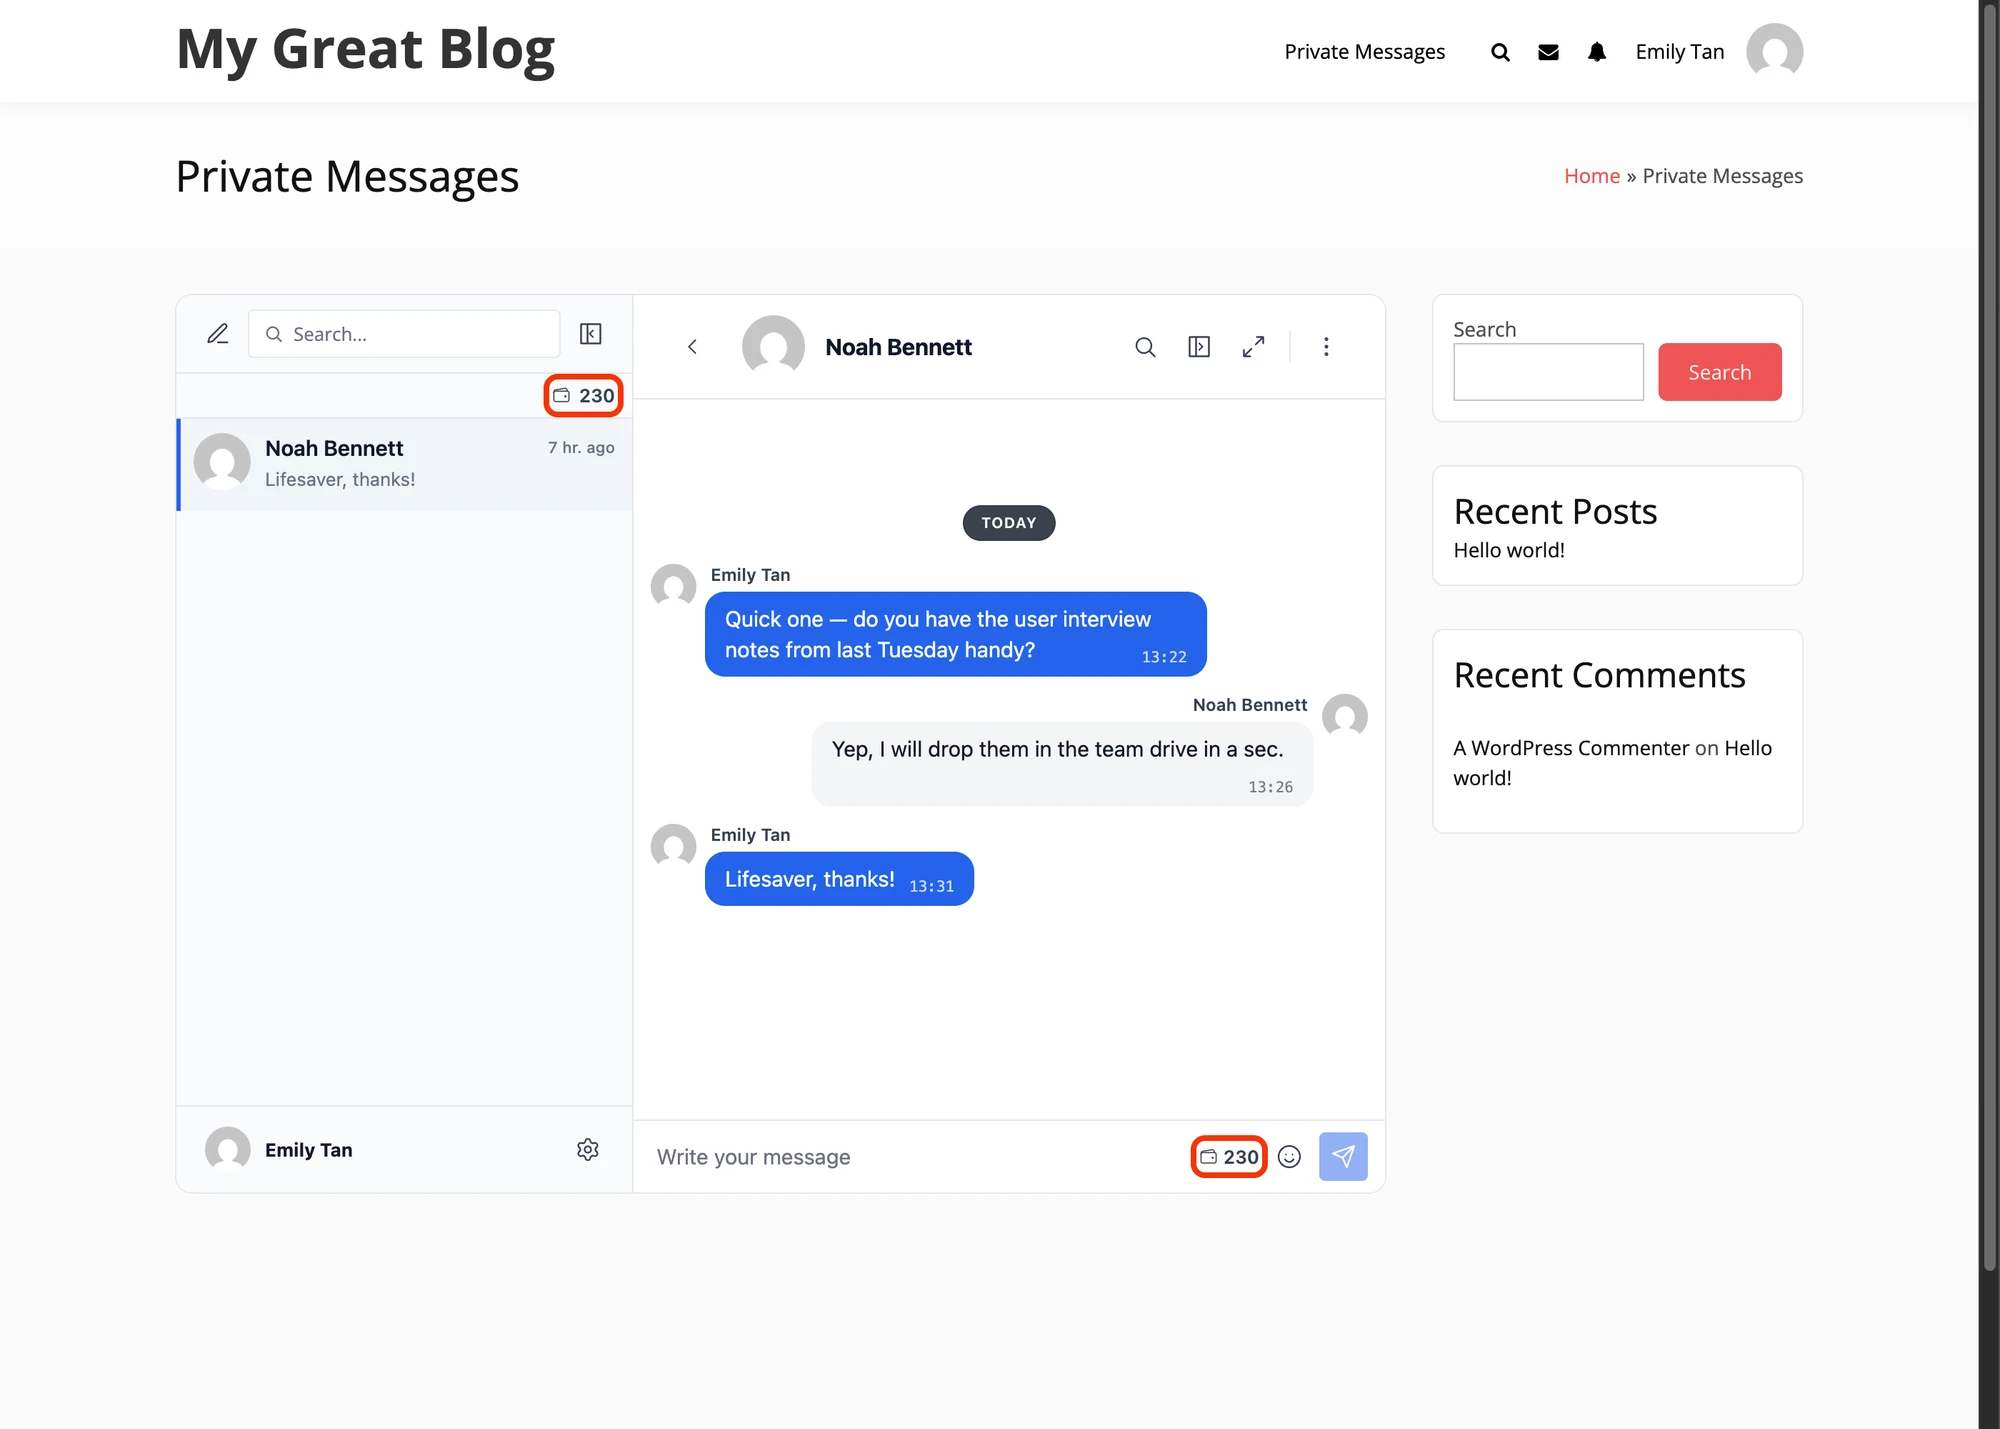Collapse the conversation list sidebar panel icon
The image size is (2000, 1429).
coord(591,334)
